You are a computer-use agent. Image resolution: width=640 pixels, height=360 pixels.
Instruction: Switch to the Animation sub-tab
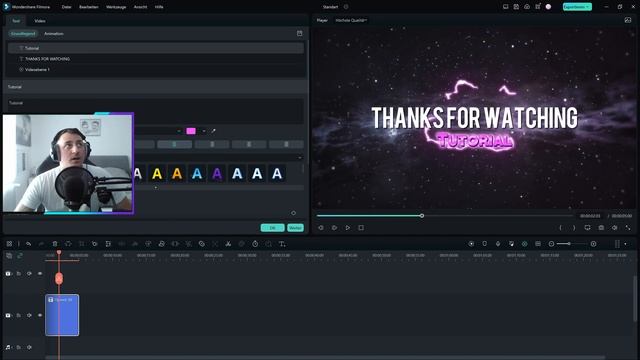click(x=54, y=34)
